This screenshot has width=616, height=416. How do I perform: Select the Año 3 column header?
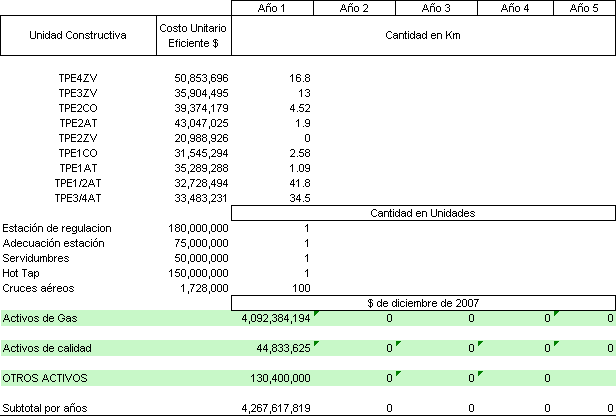pyautogui.click(x=435, y=8)
